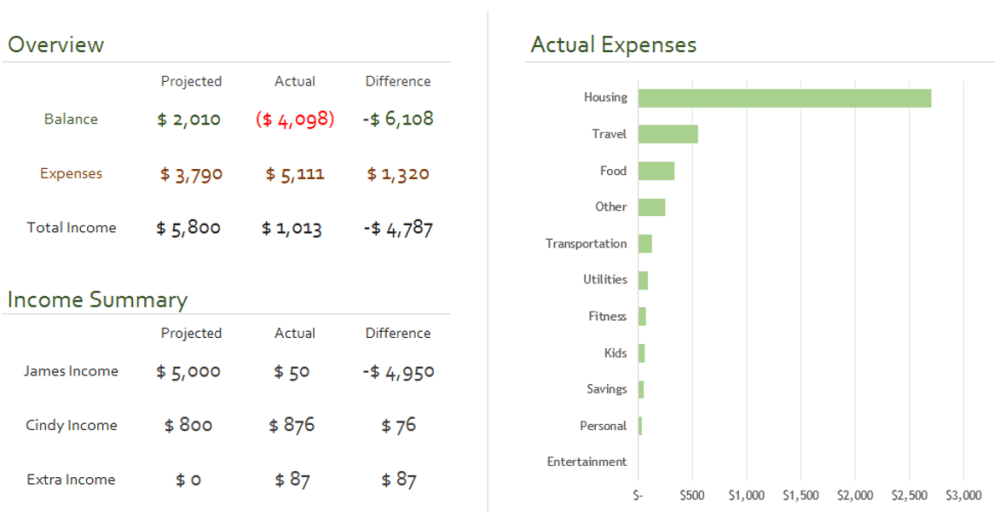Screen dimensions: 1000x512
Task: Select the Income Summary heading
Action: 98,300
